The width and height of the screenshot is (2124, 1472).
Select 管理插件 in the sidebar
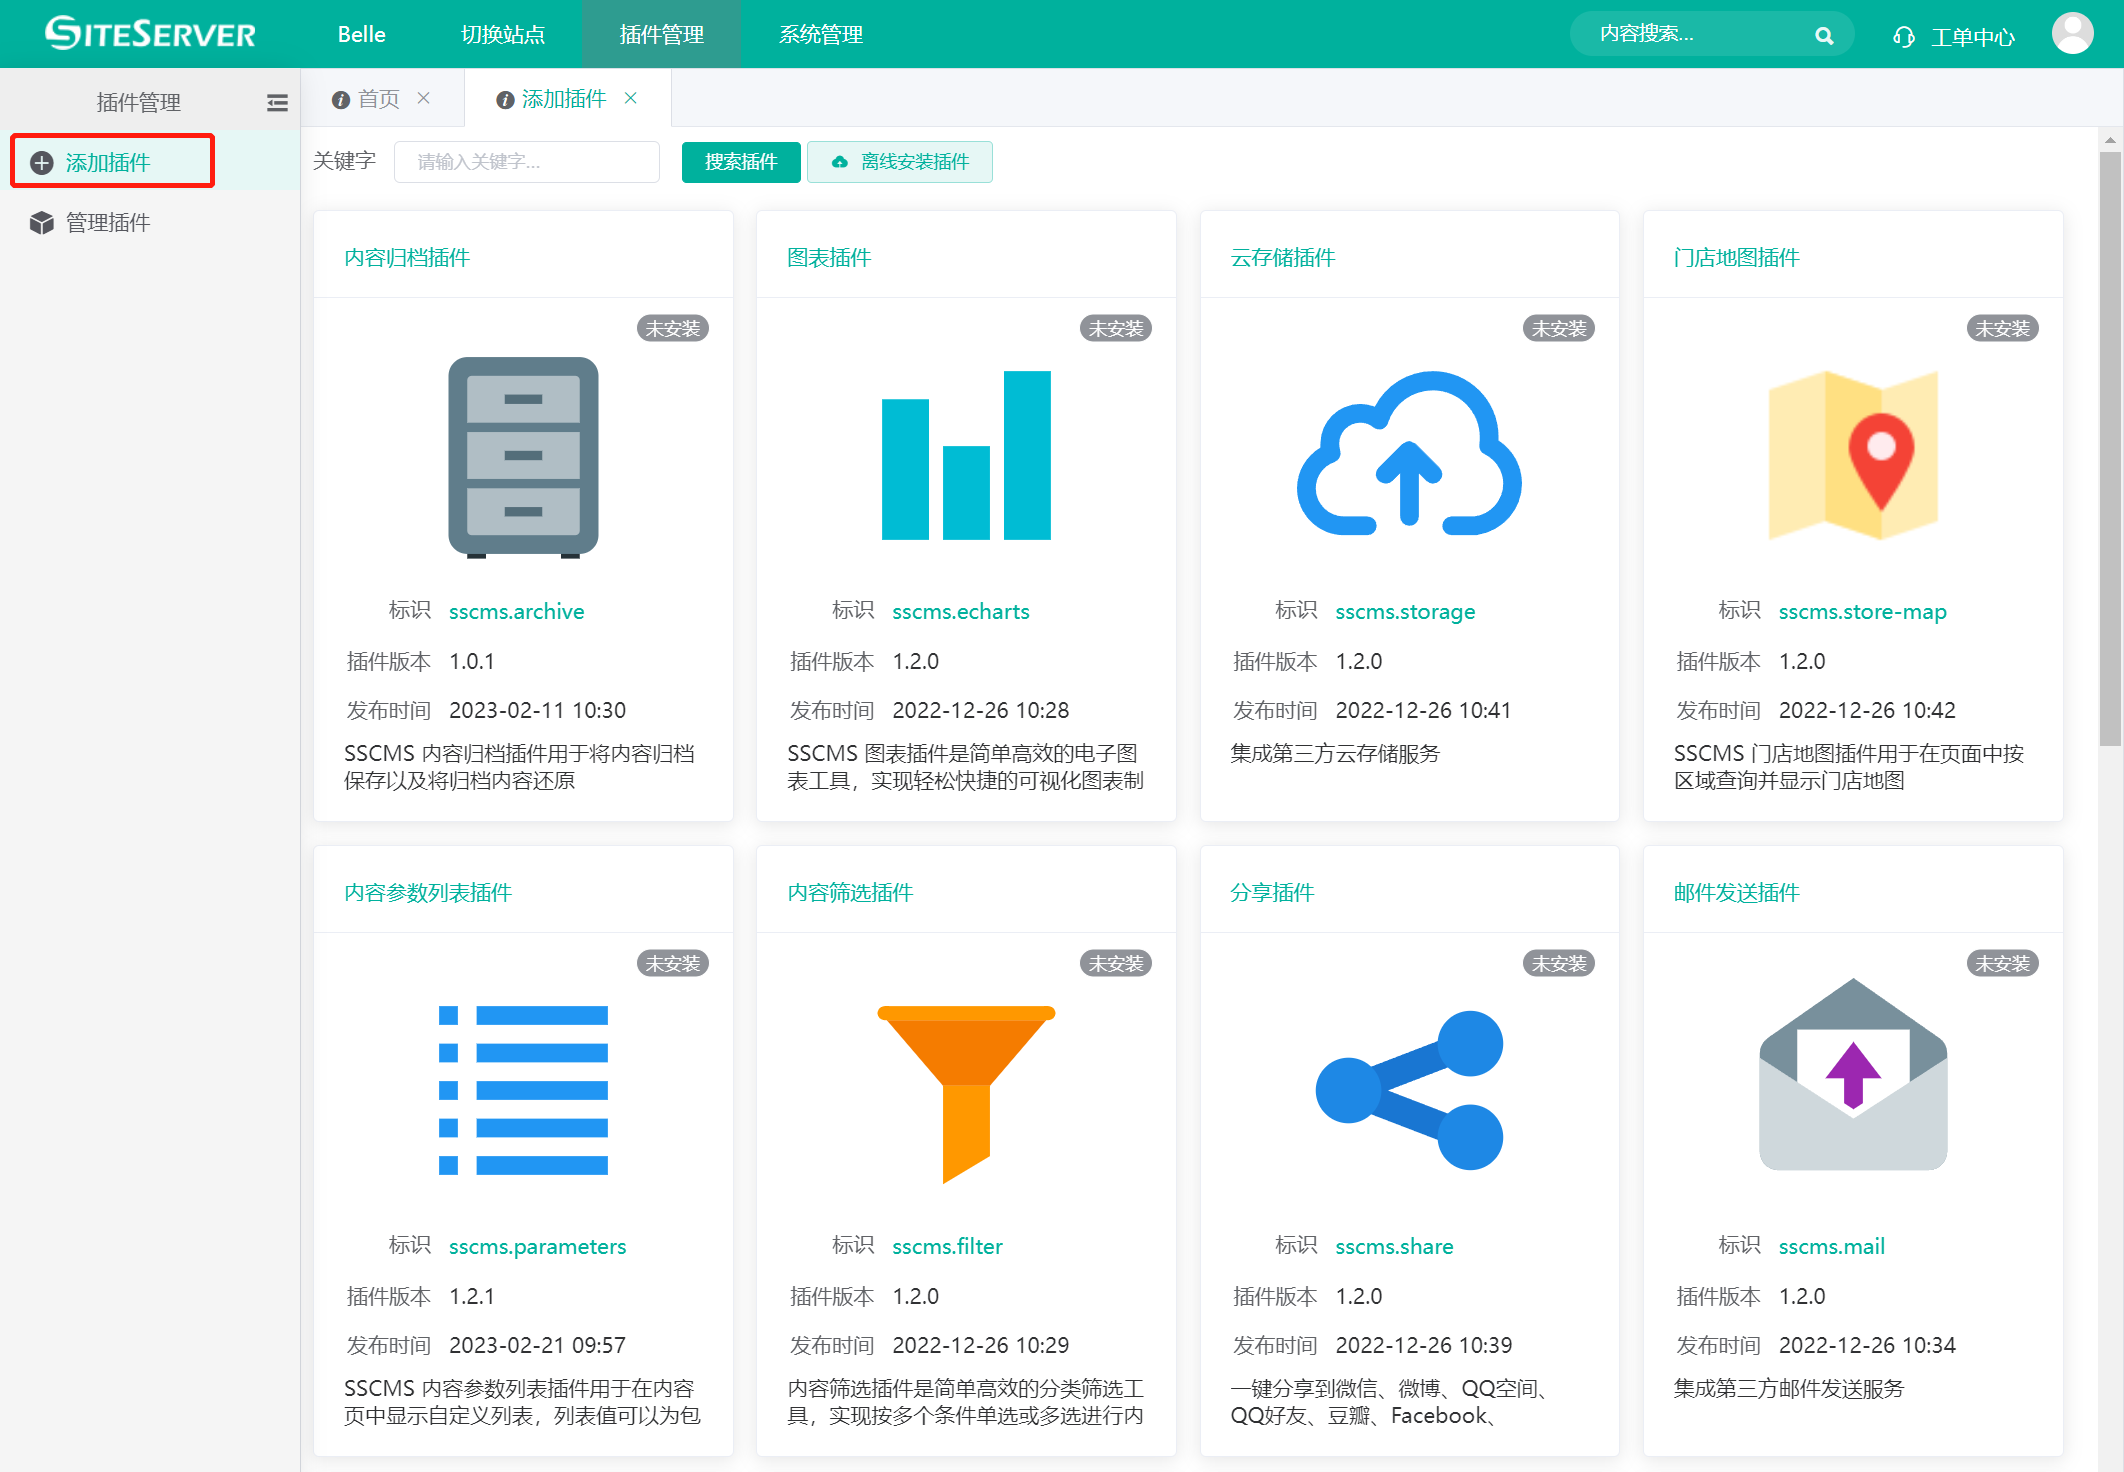[107, 223]
